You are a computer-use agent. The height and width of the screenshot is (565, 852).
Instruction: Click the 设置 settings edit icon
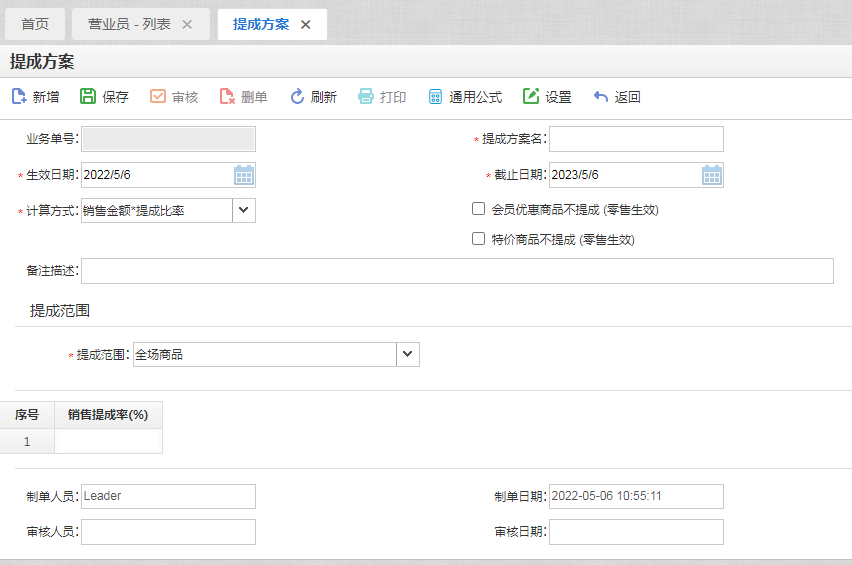click(x=531, y=96)
